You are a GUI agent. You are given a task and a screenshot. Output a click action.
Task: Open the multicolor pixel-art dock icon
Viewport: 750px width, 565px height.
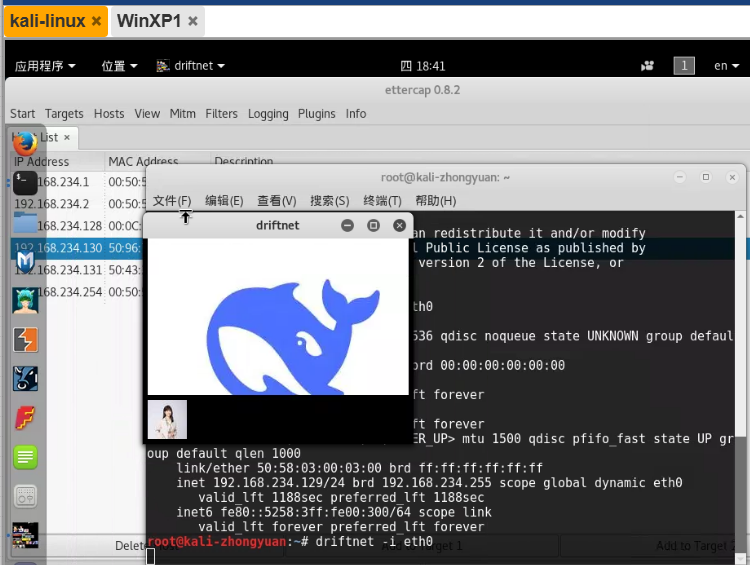click(25, 535)
